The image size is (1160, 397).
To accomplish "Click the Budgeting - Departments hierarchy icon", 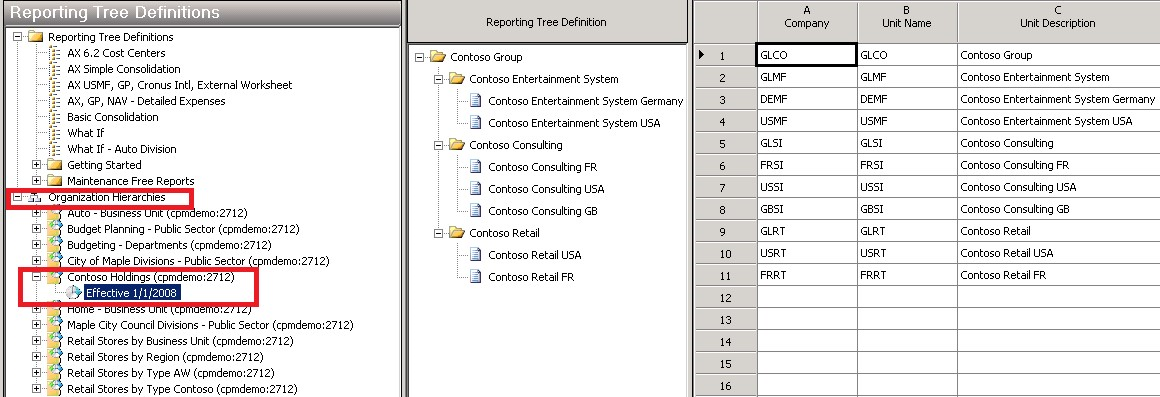I will click(x=55, y=245).
